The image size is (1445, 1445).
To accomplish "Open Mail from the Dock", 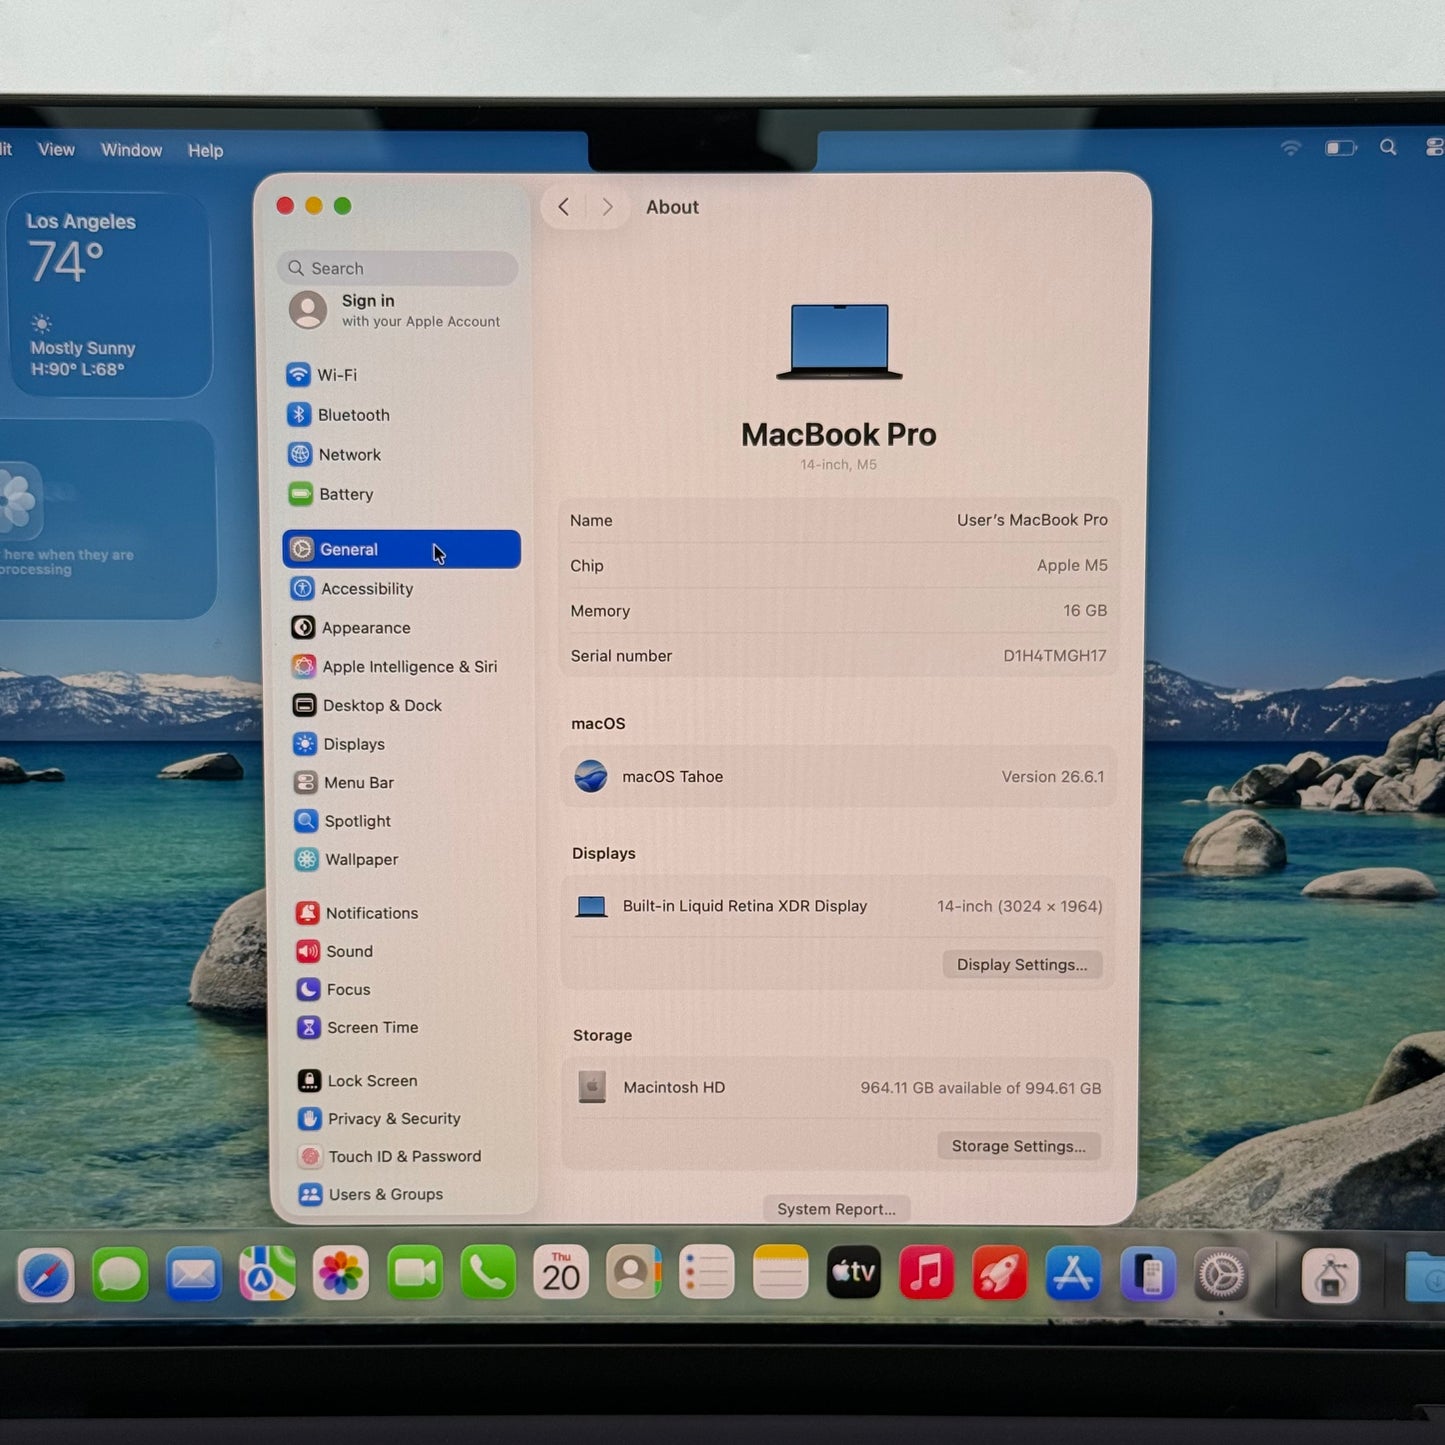I will coord(194,1274).
